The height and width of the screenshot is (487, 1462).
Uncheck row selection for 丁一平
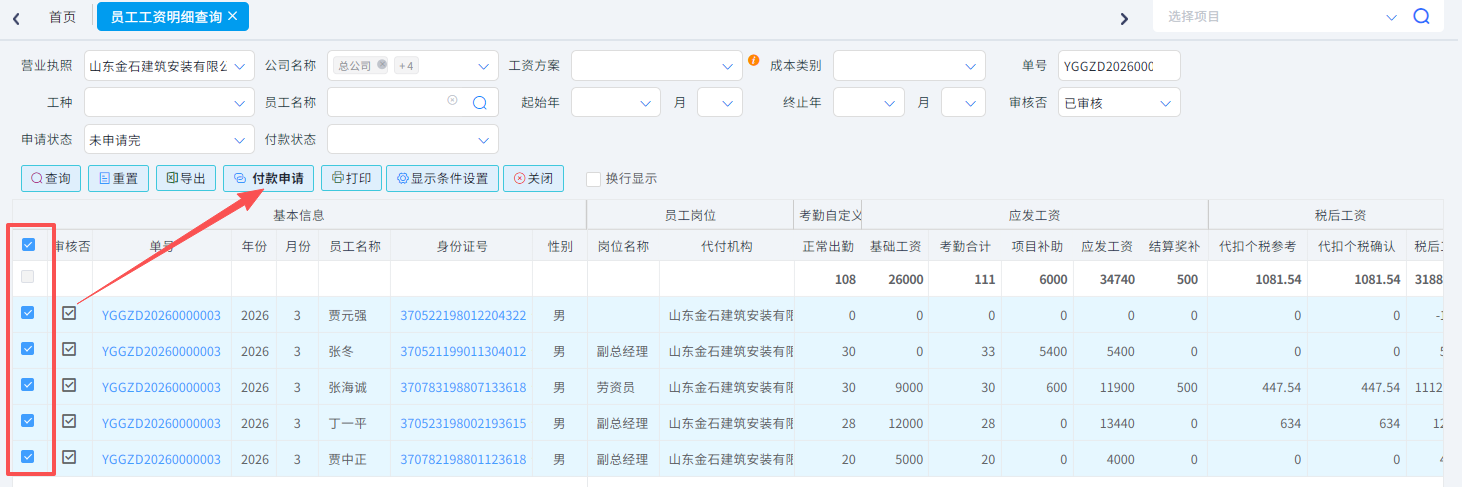28,421
